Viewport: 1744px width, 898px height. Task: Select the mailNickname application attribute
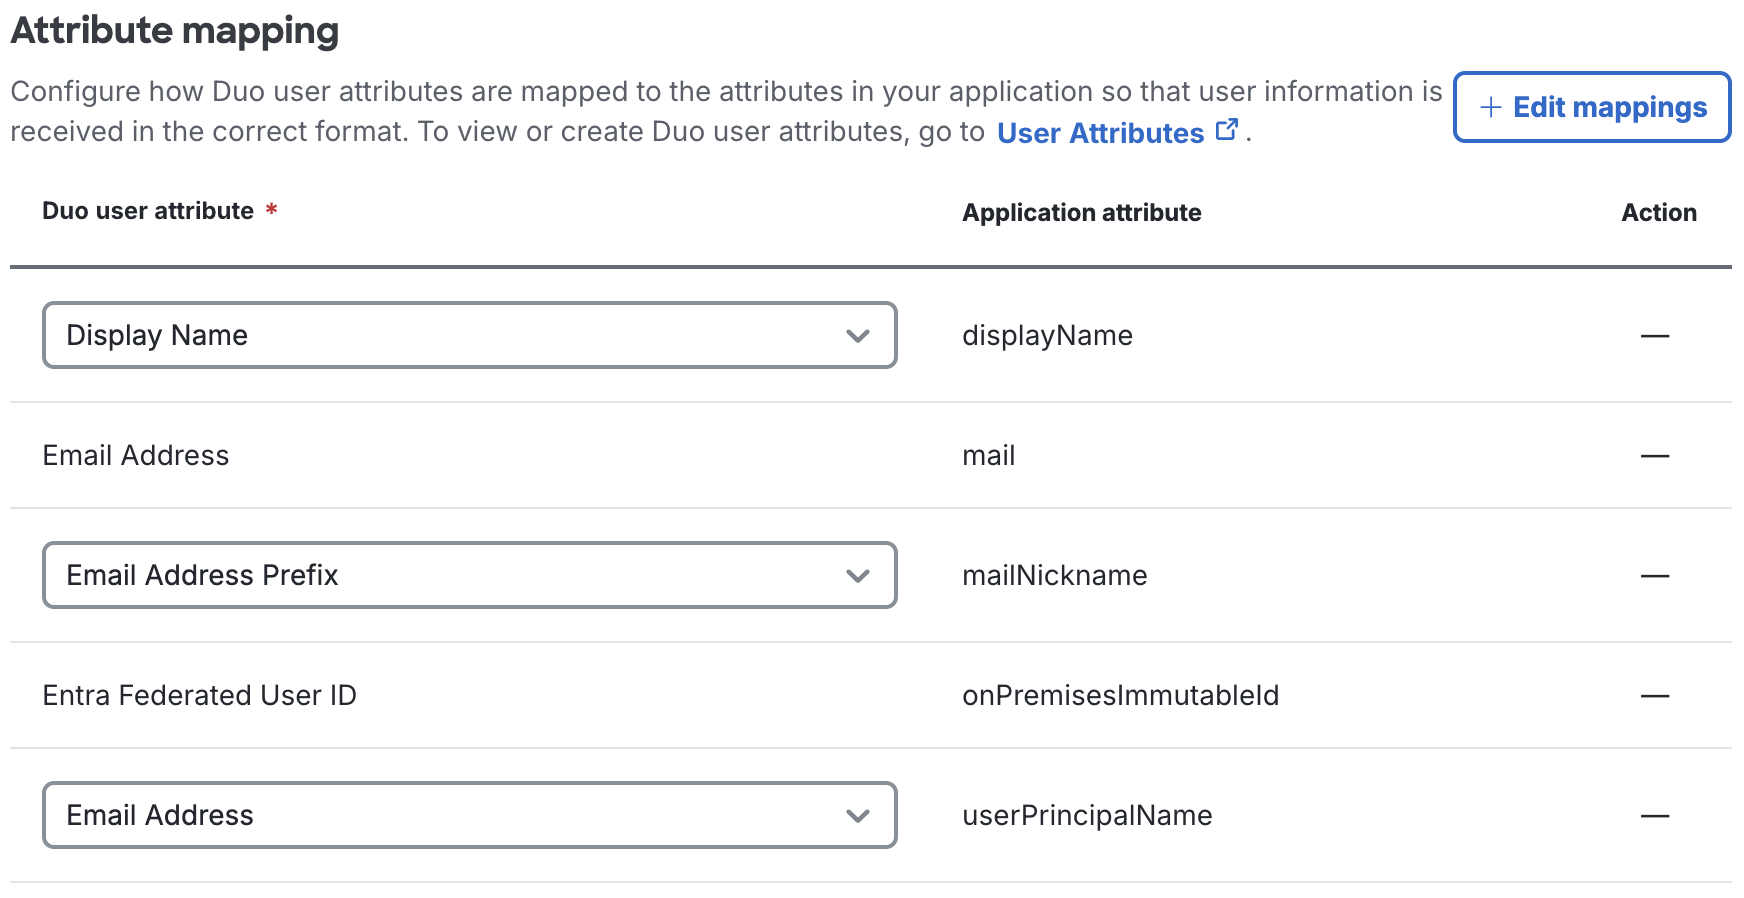(1054, 575)
